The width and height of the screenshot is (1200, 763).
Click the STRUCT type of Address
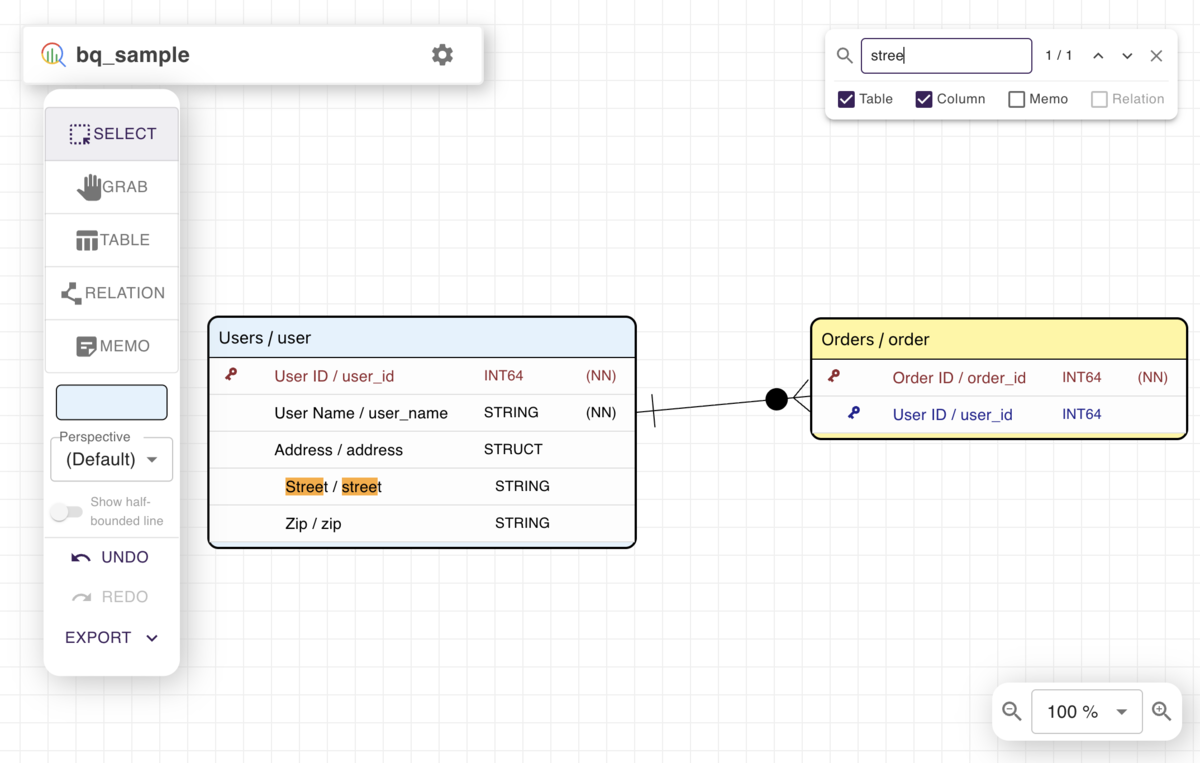pyautogui.click(x=513, y=449)
